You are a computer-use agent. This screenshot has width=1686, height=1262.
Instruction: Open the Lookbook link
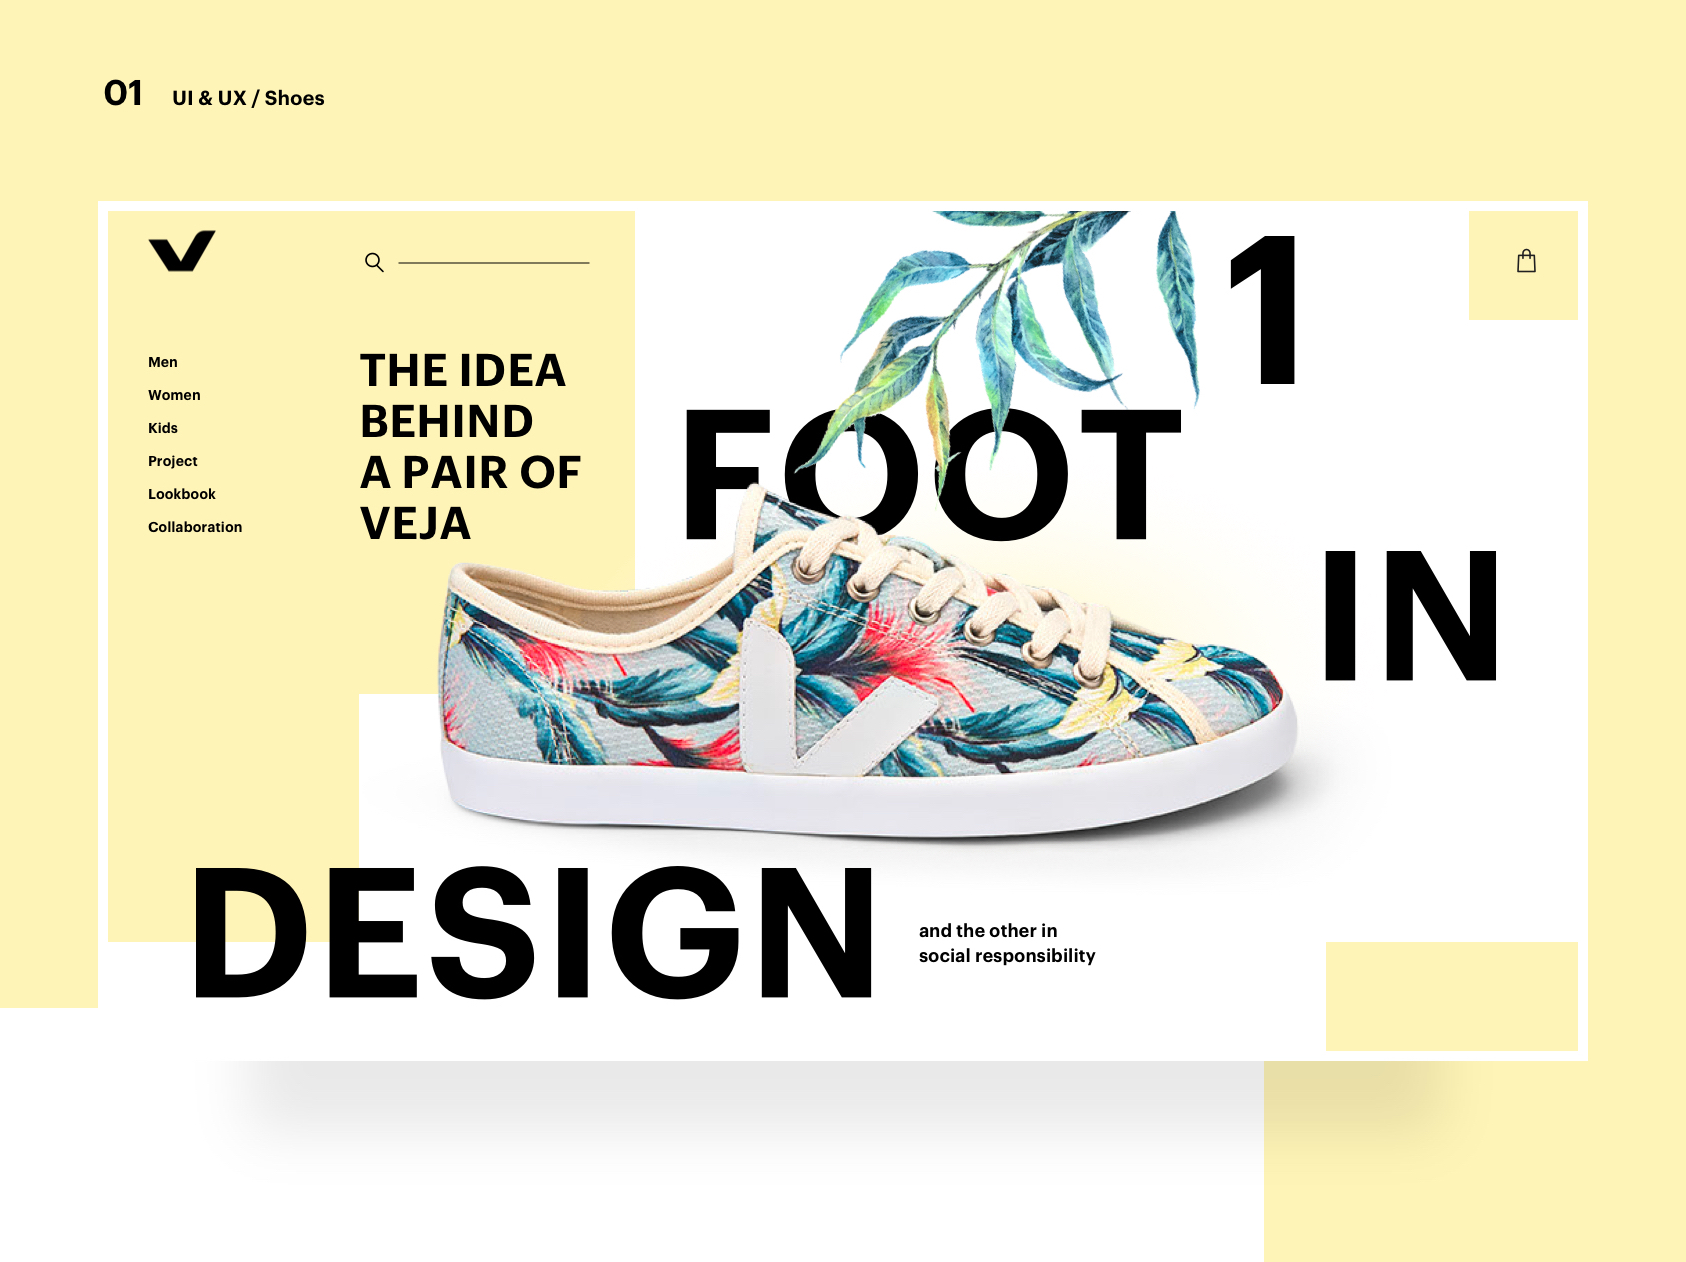click(x=182, y=494)
